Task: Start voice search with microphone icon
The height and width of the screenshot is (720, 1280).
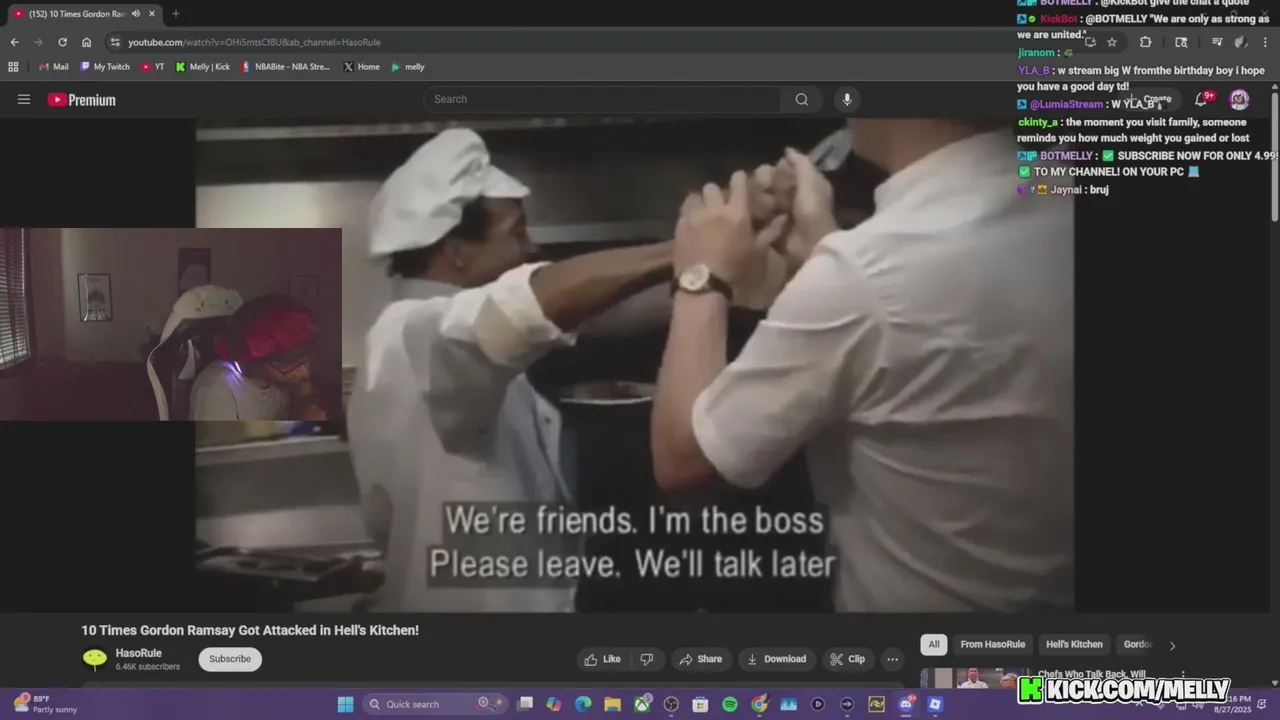Action: [847, 99]
